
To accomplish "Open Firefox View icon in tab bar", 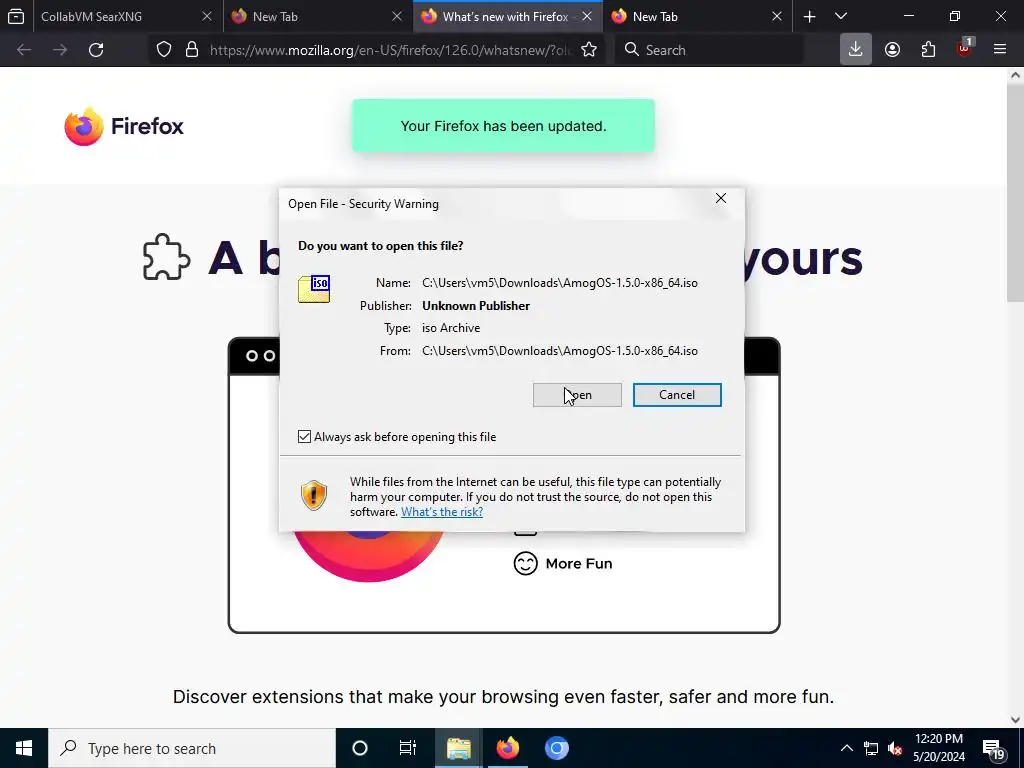I will [16, 16].
